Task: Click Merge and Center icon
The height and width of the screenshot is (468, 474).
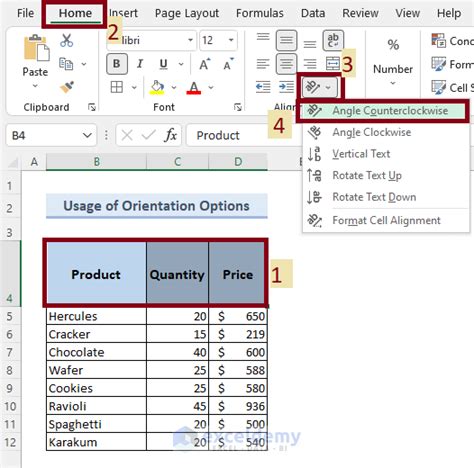Action: click(333, 64)
